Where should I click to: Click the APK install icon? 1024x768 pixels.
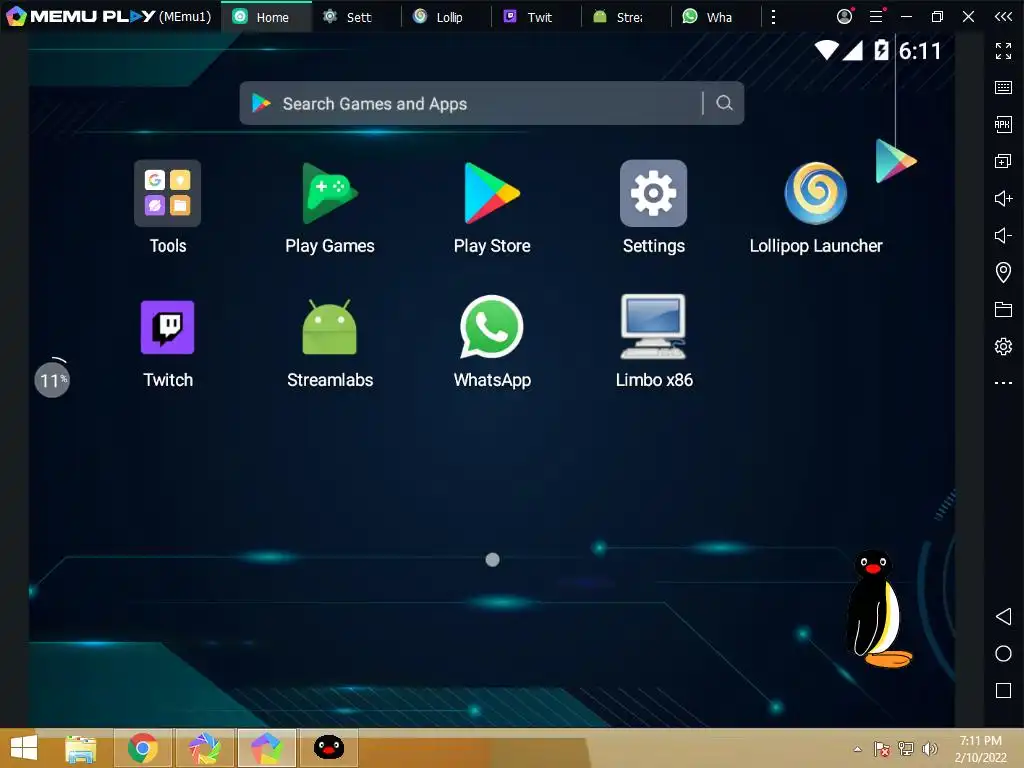click(1003, 124)
